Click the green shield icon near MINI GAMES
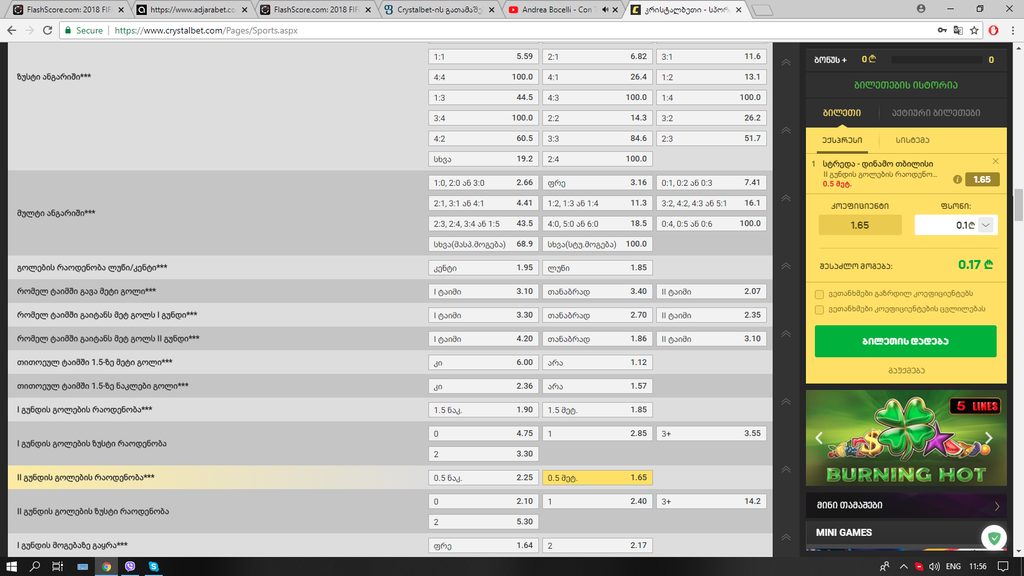Viewport: 1024px width, 576px height. (994, 538)
